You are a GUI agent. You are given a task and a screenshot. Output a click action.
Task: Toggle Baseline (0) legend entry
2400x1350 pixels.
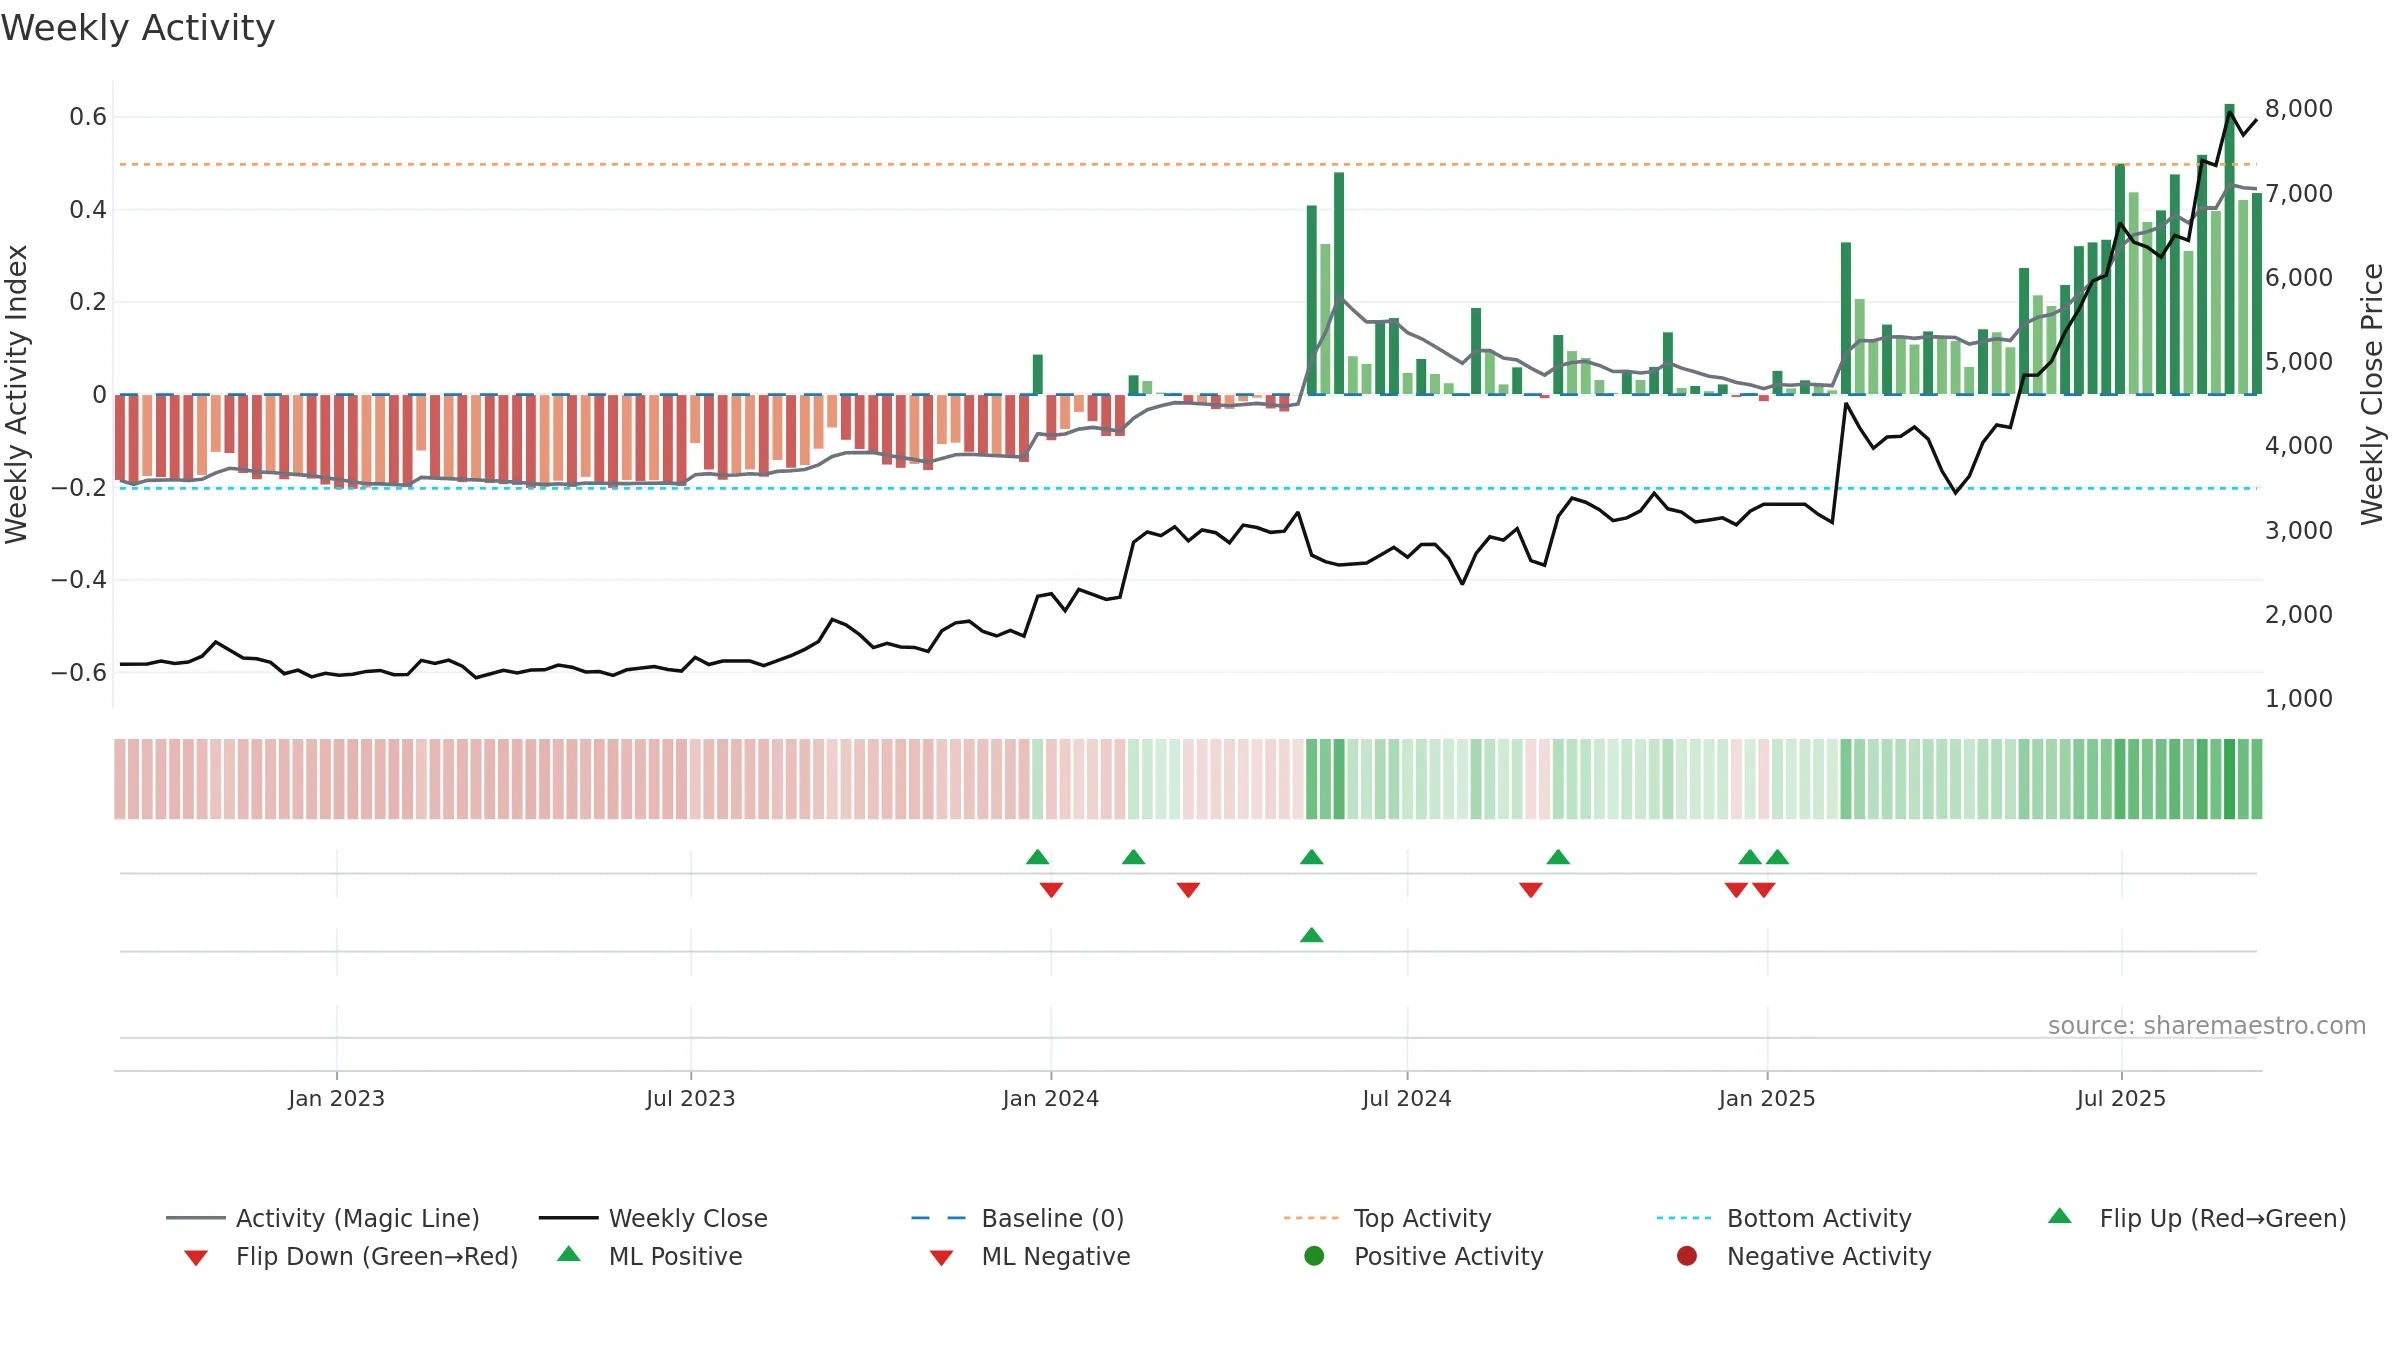point(1018,1218)
